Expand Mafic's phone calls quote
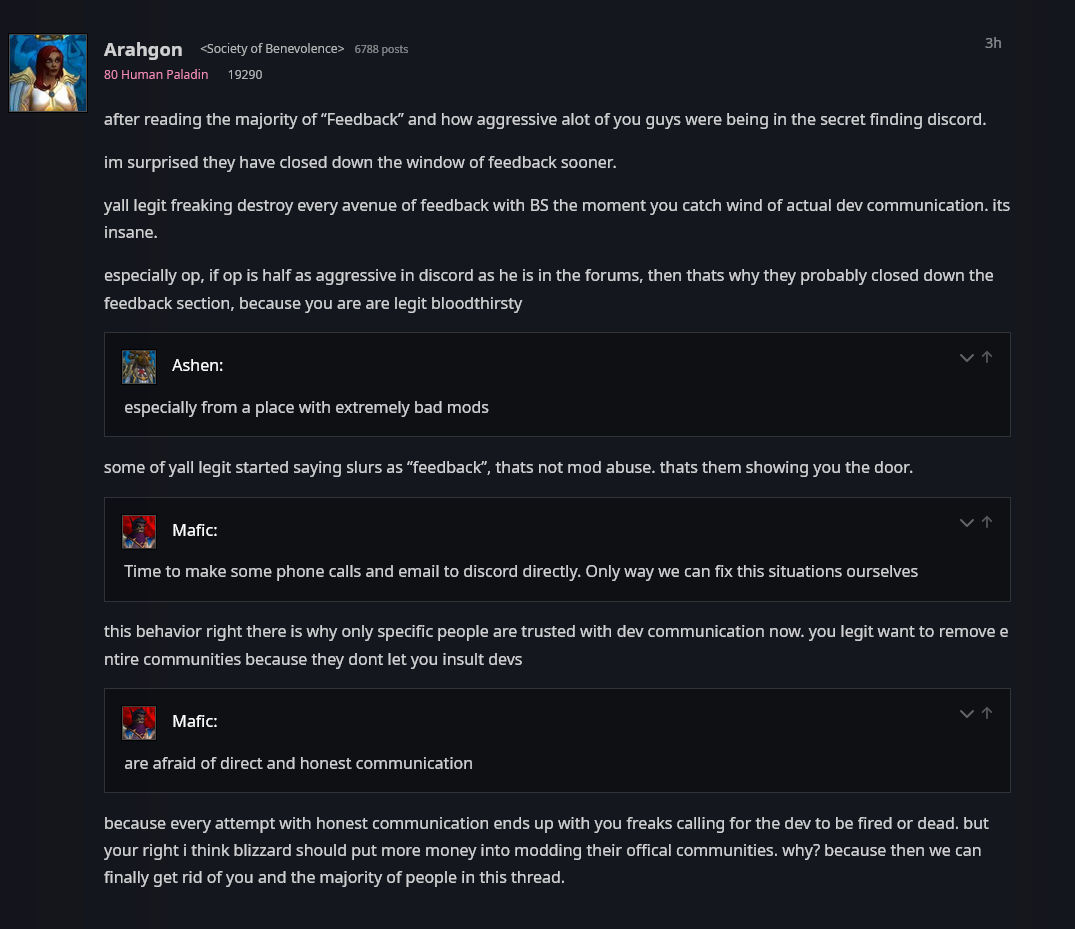This screenshot has width=1075, height=929. [966, 522]
